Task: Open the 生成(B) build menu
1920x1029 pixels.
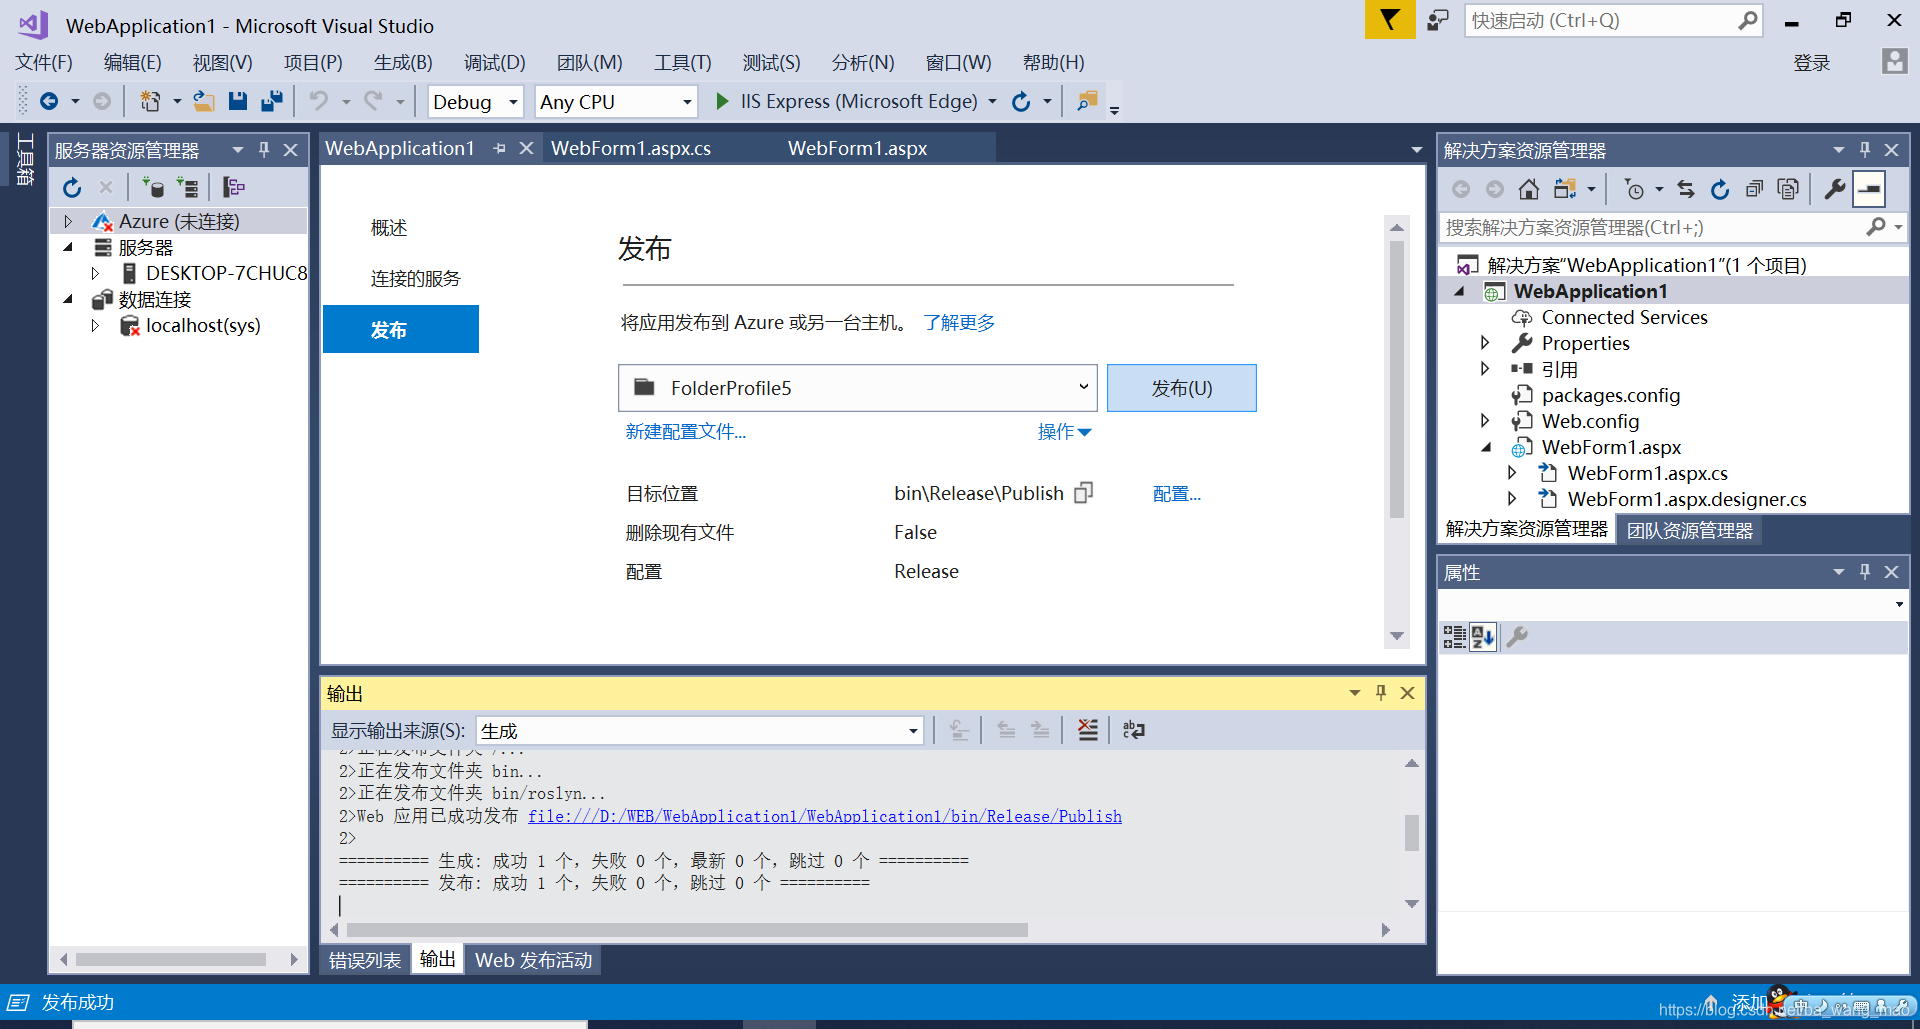Action: (403, 62)
